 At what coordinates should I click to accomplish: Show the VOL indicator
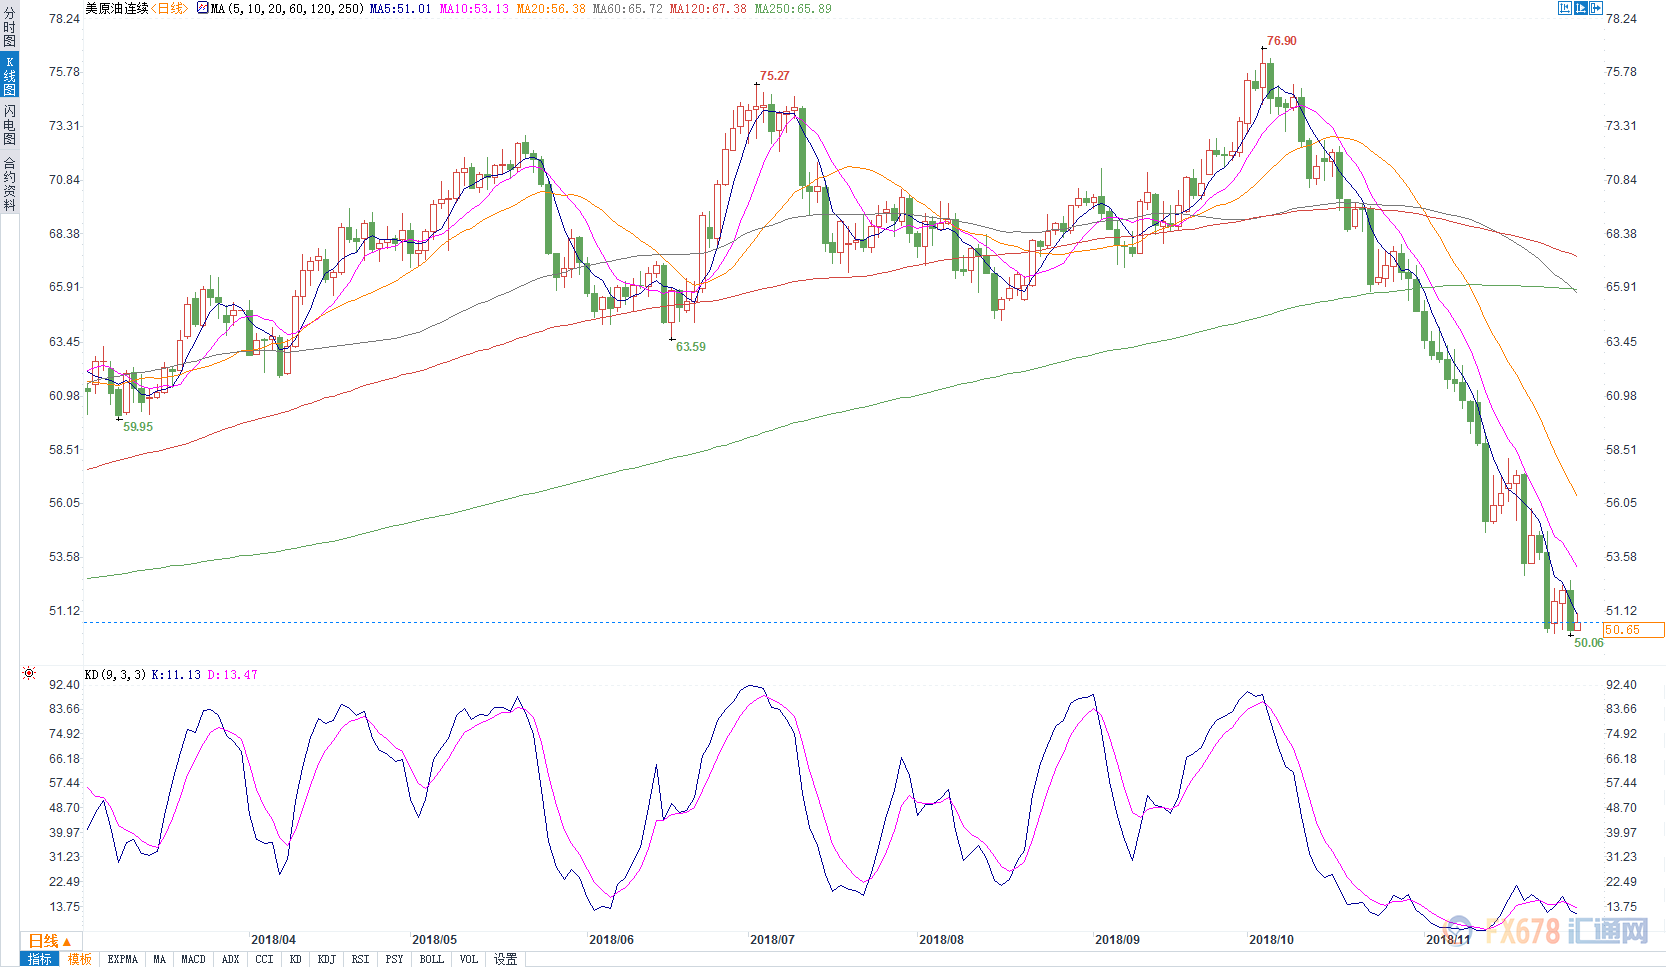(468, 959)
